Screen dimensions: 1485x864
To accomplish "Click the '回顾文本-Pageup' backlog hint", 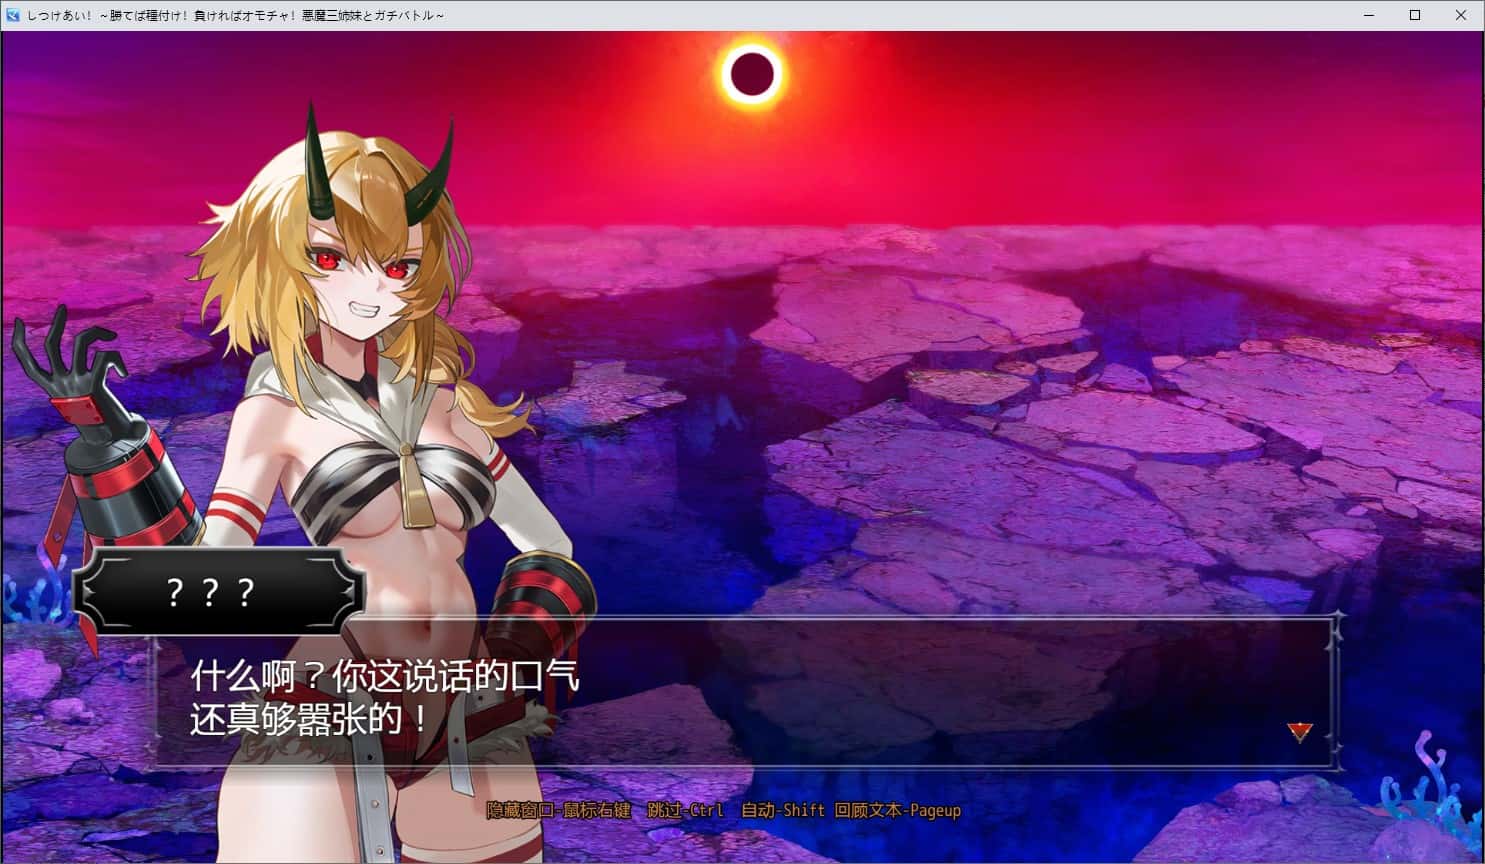I will 898,810.
